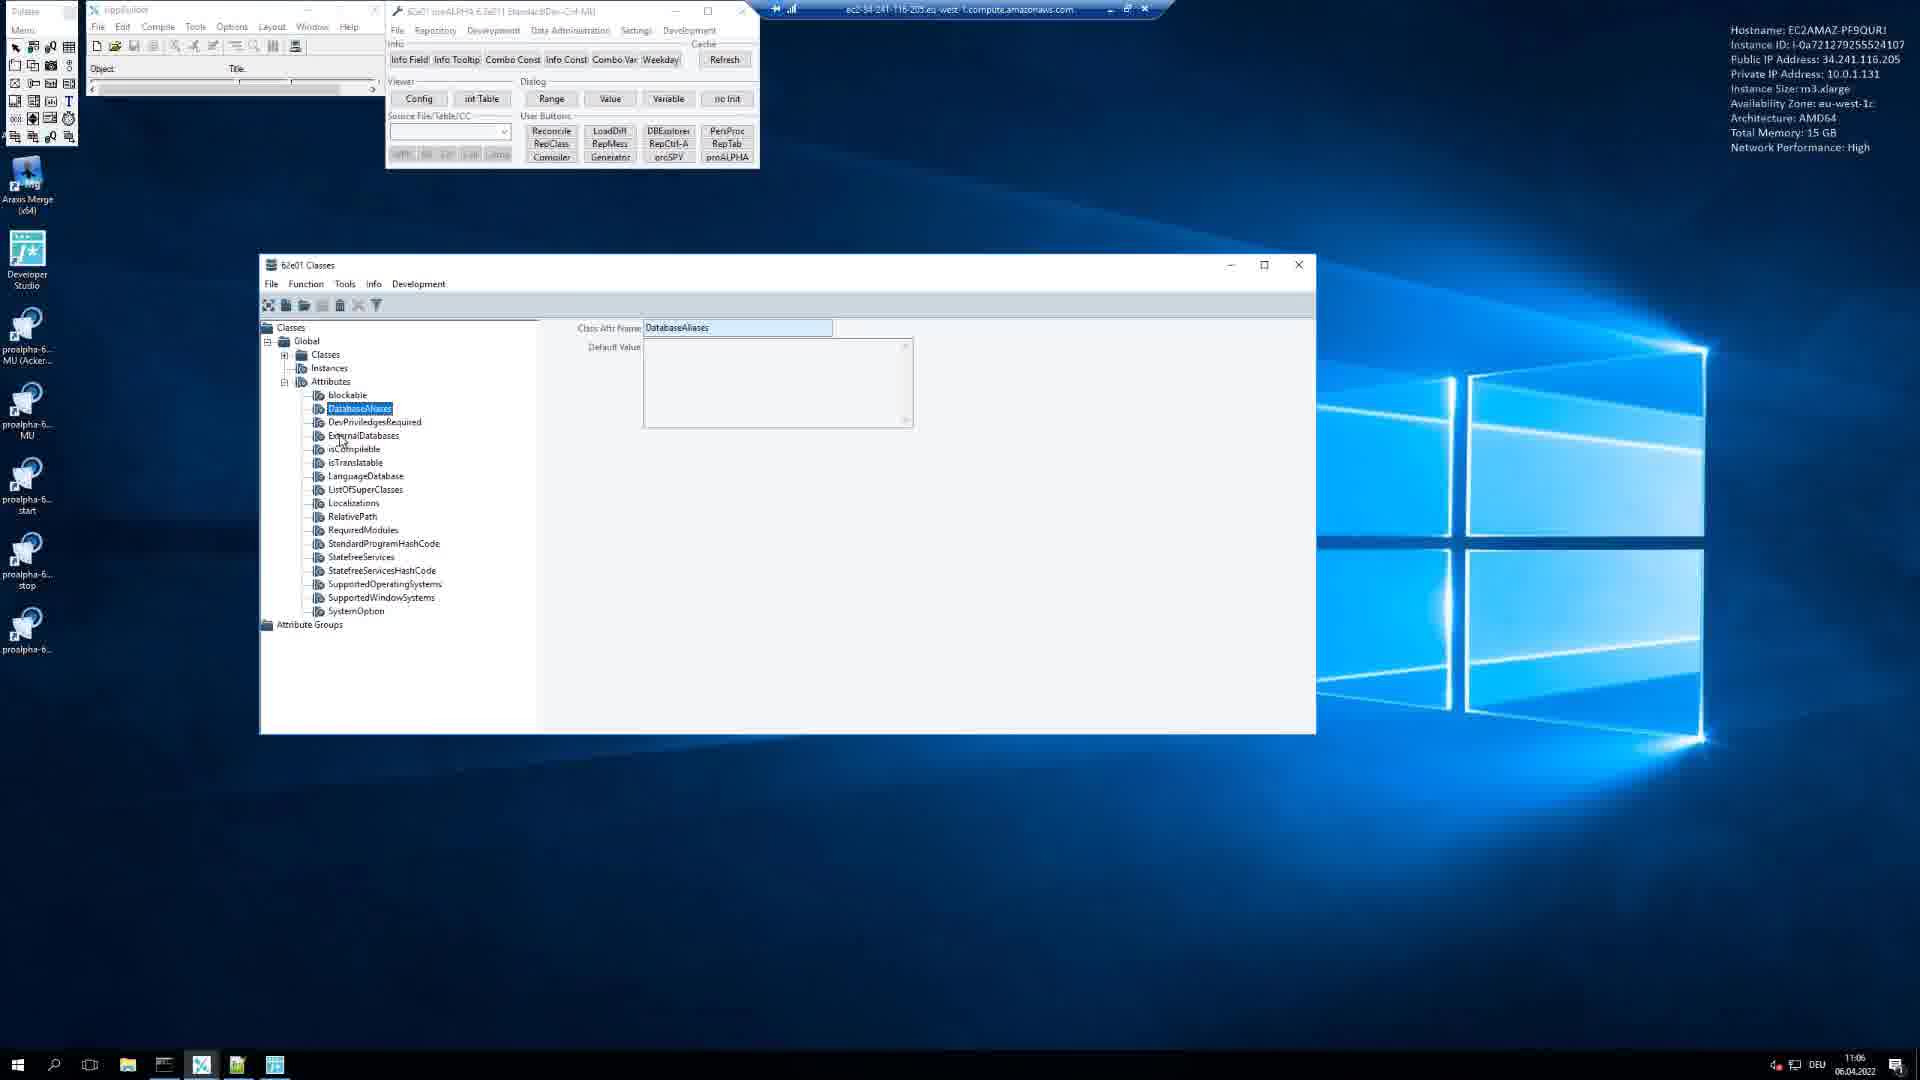Image resolution: width=1920 pixels, height=1080 pixels.
Task: Select the SystemOption attribute
Action: tap(356, 611)
